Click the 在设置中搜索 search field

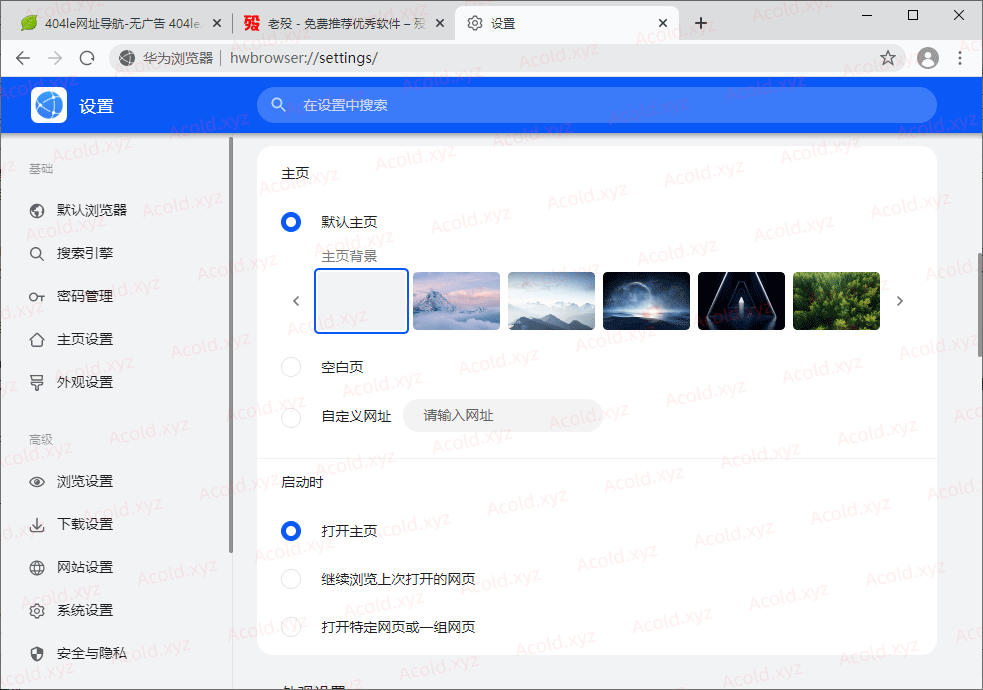[597, 105]
